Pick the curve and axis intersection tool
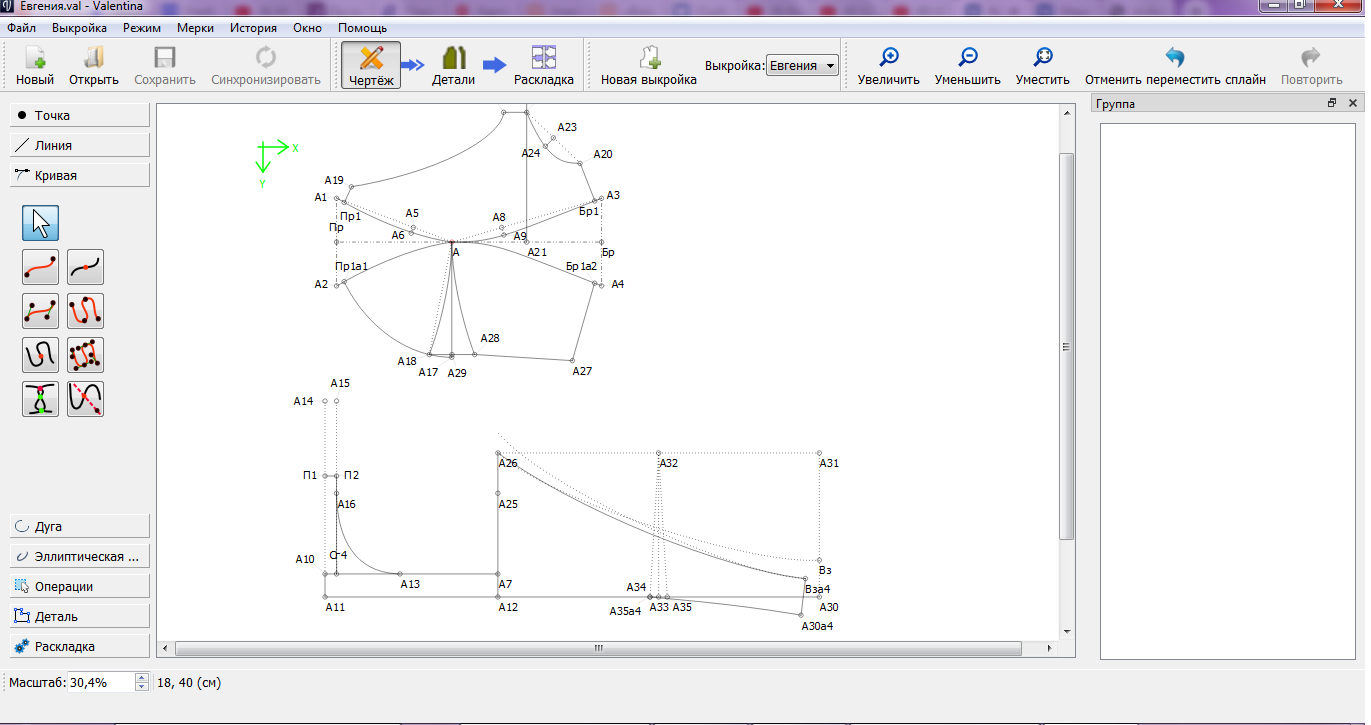This screenshot has height=725, width=1371. (x=85, y=399)
